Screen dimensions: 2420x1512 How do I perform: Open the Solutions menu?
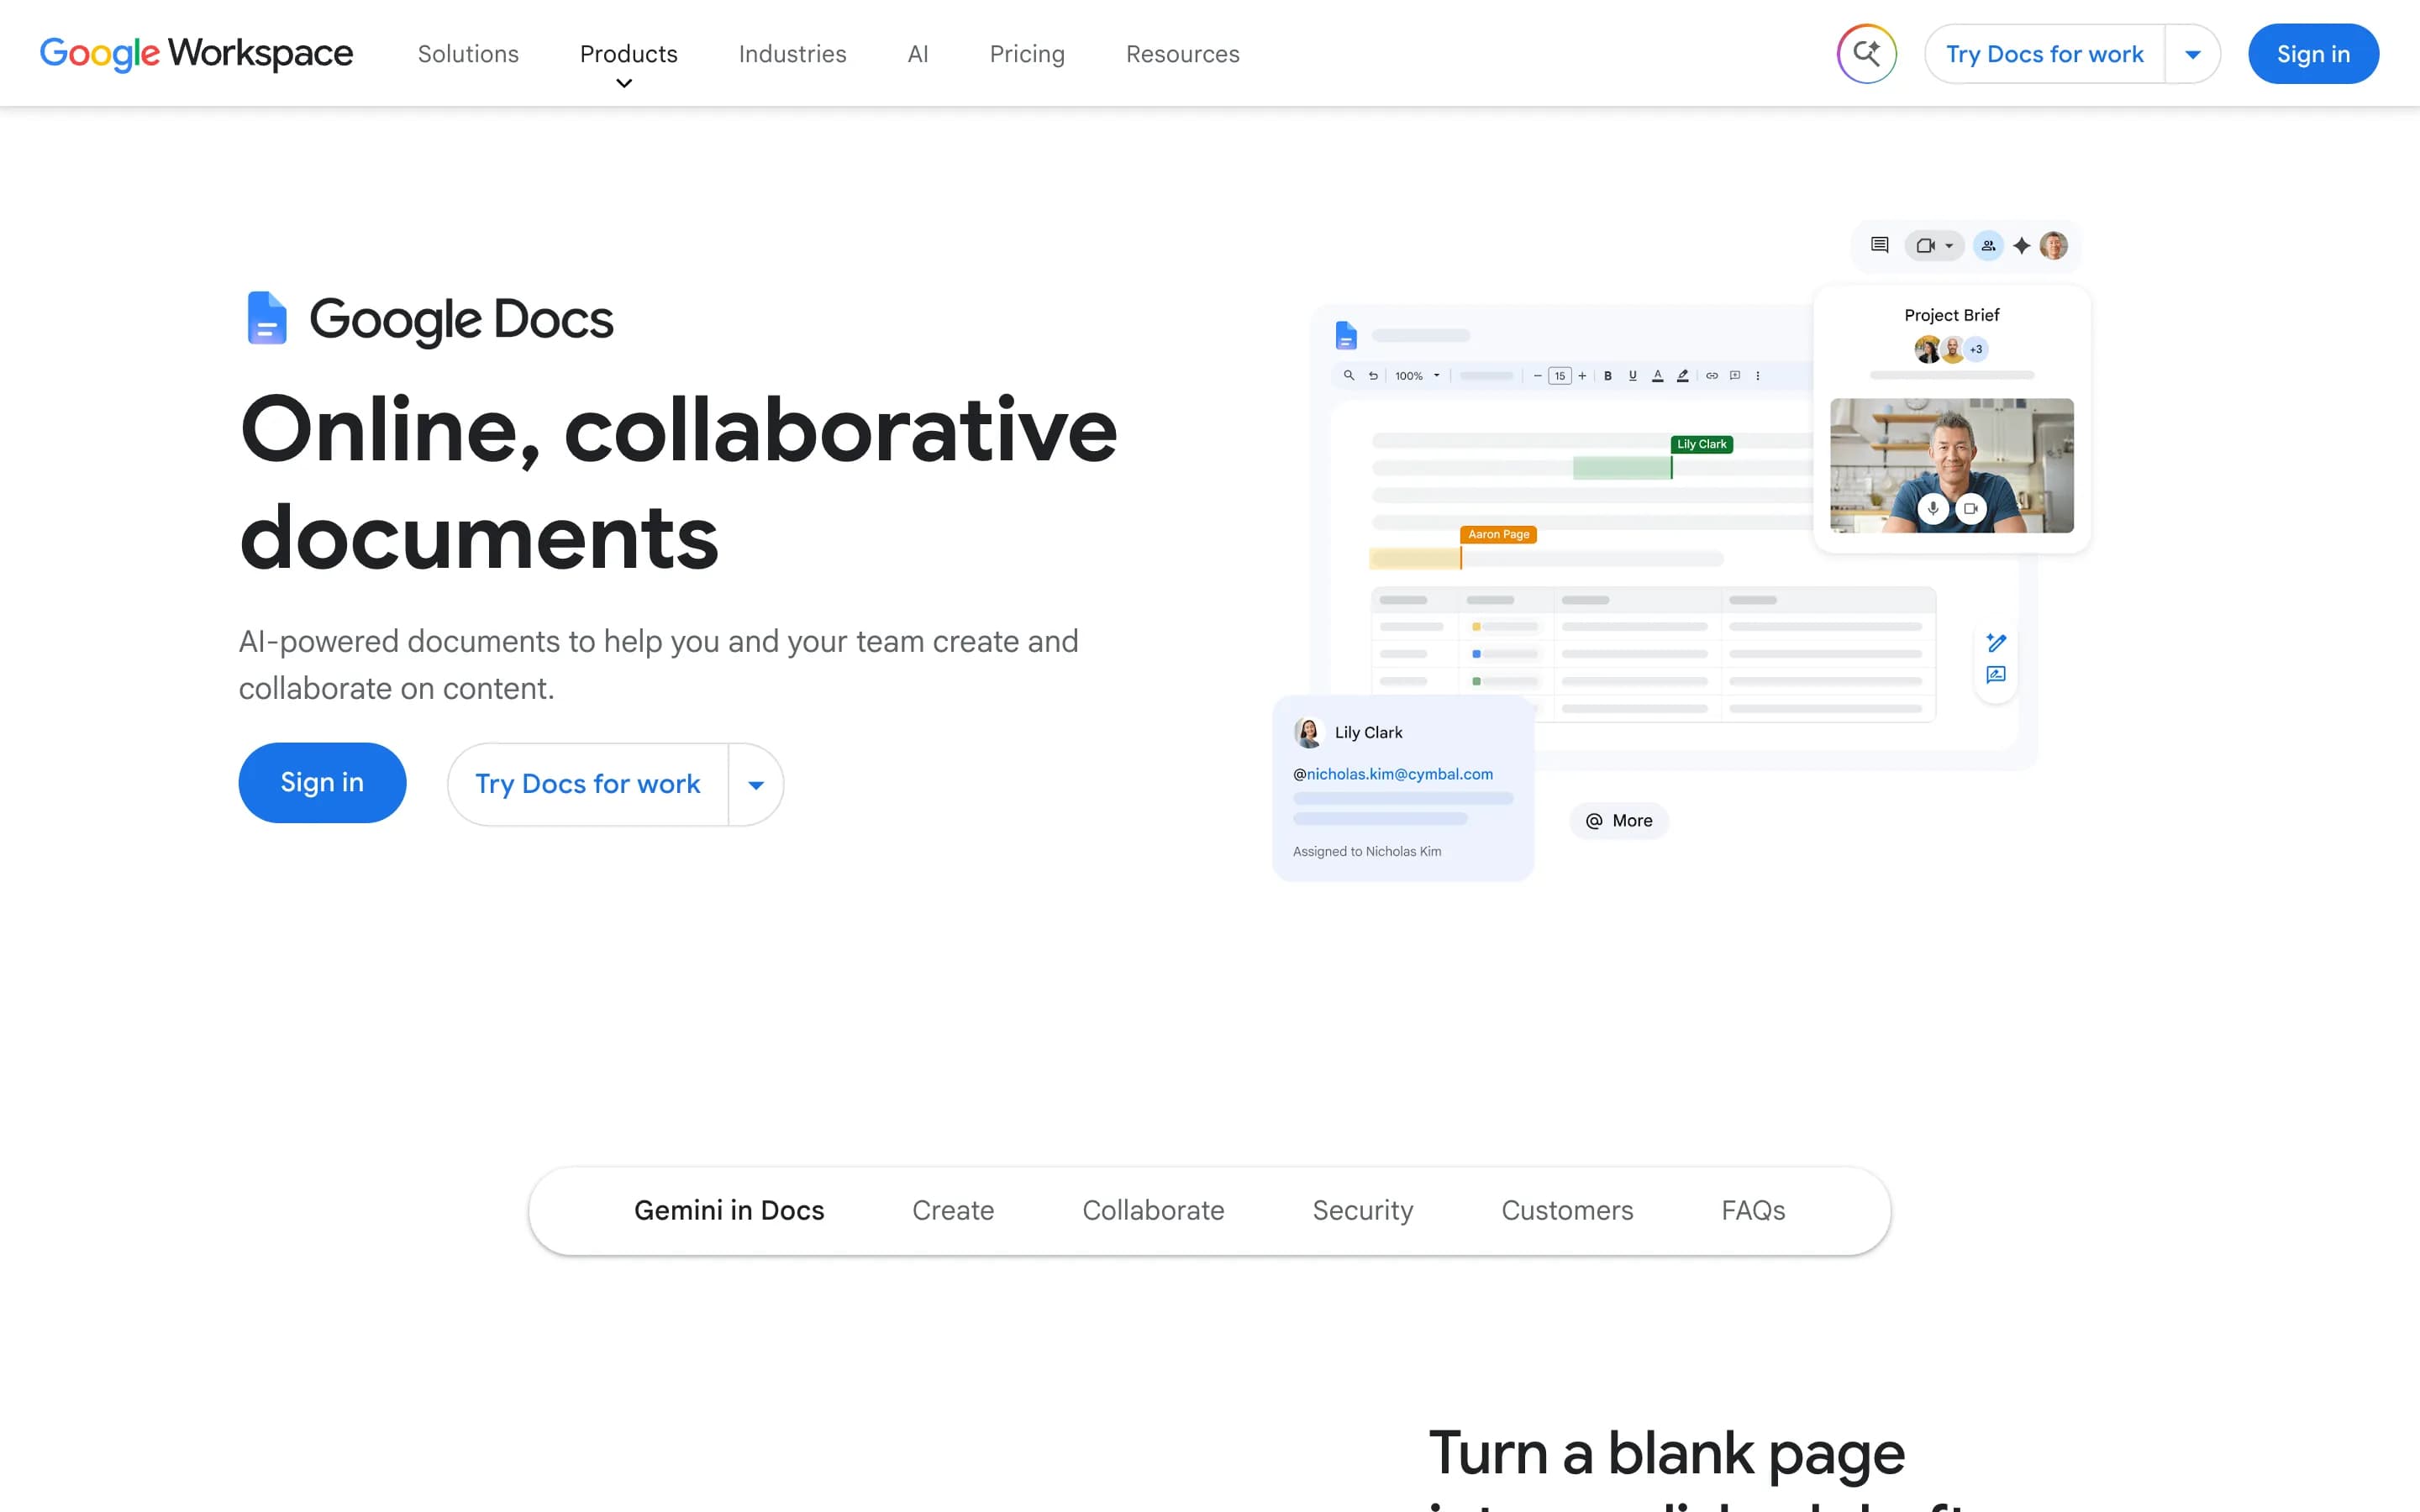(x=468, y=54)
